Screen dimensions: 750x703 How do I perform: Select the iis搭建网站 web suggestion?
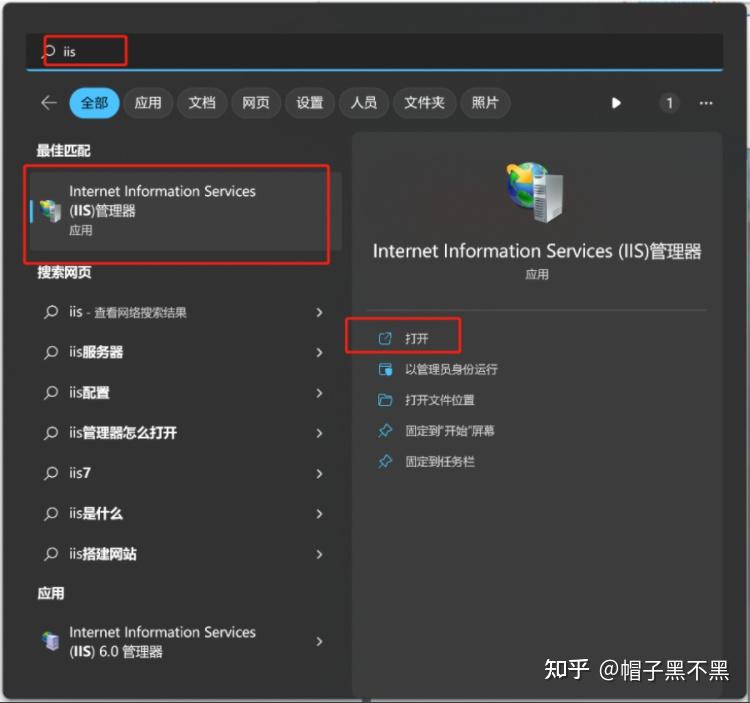(x=103, y=554)
